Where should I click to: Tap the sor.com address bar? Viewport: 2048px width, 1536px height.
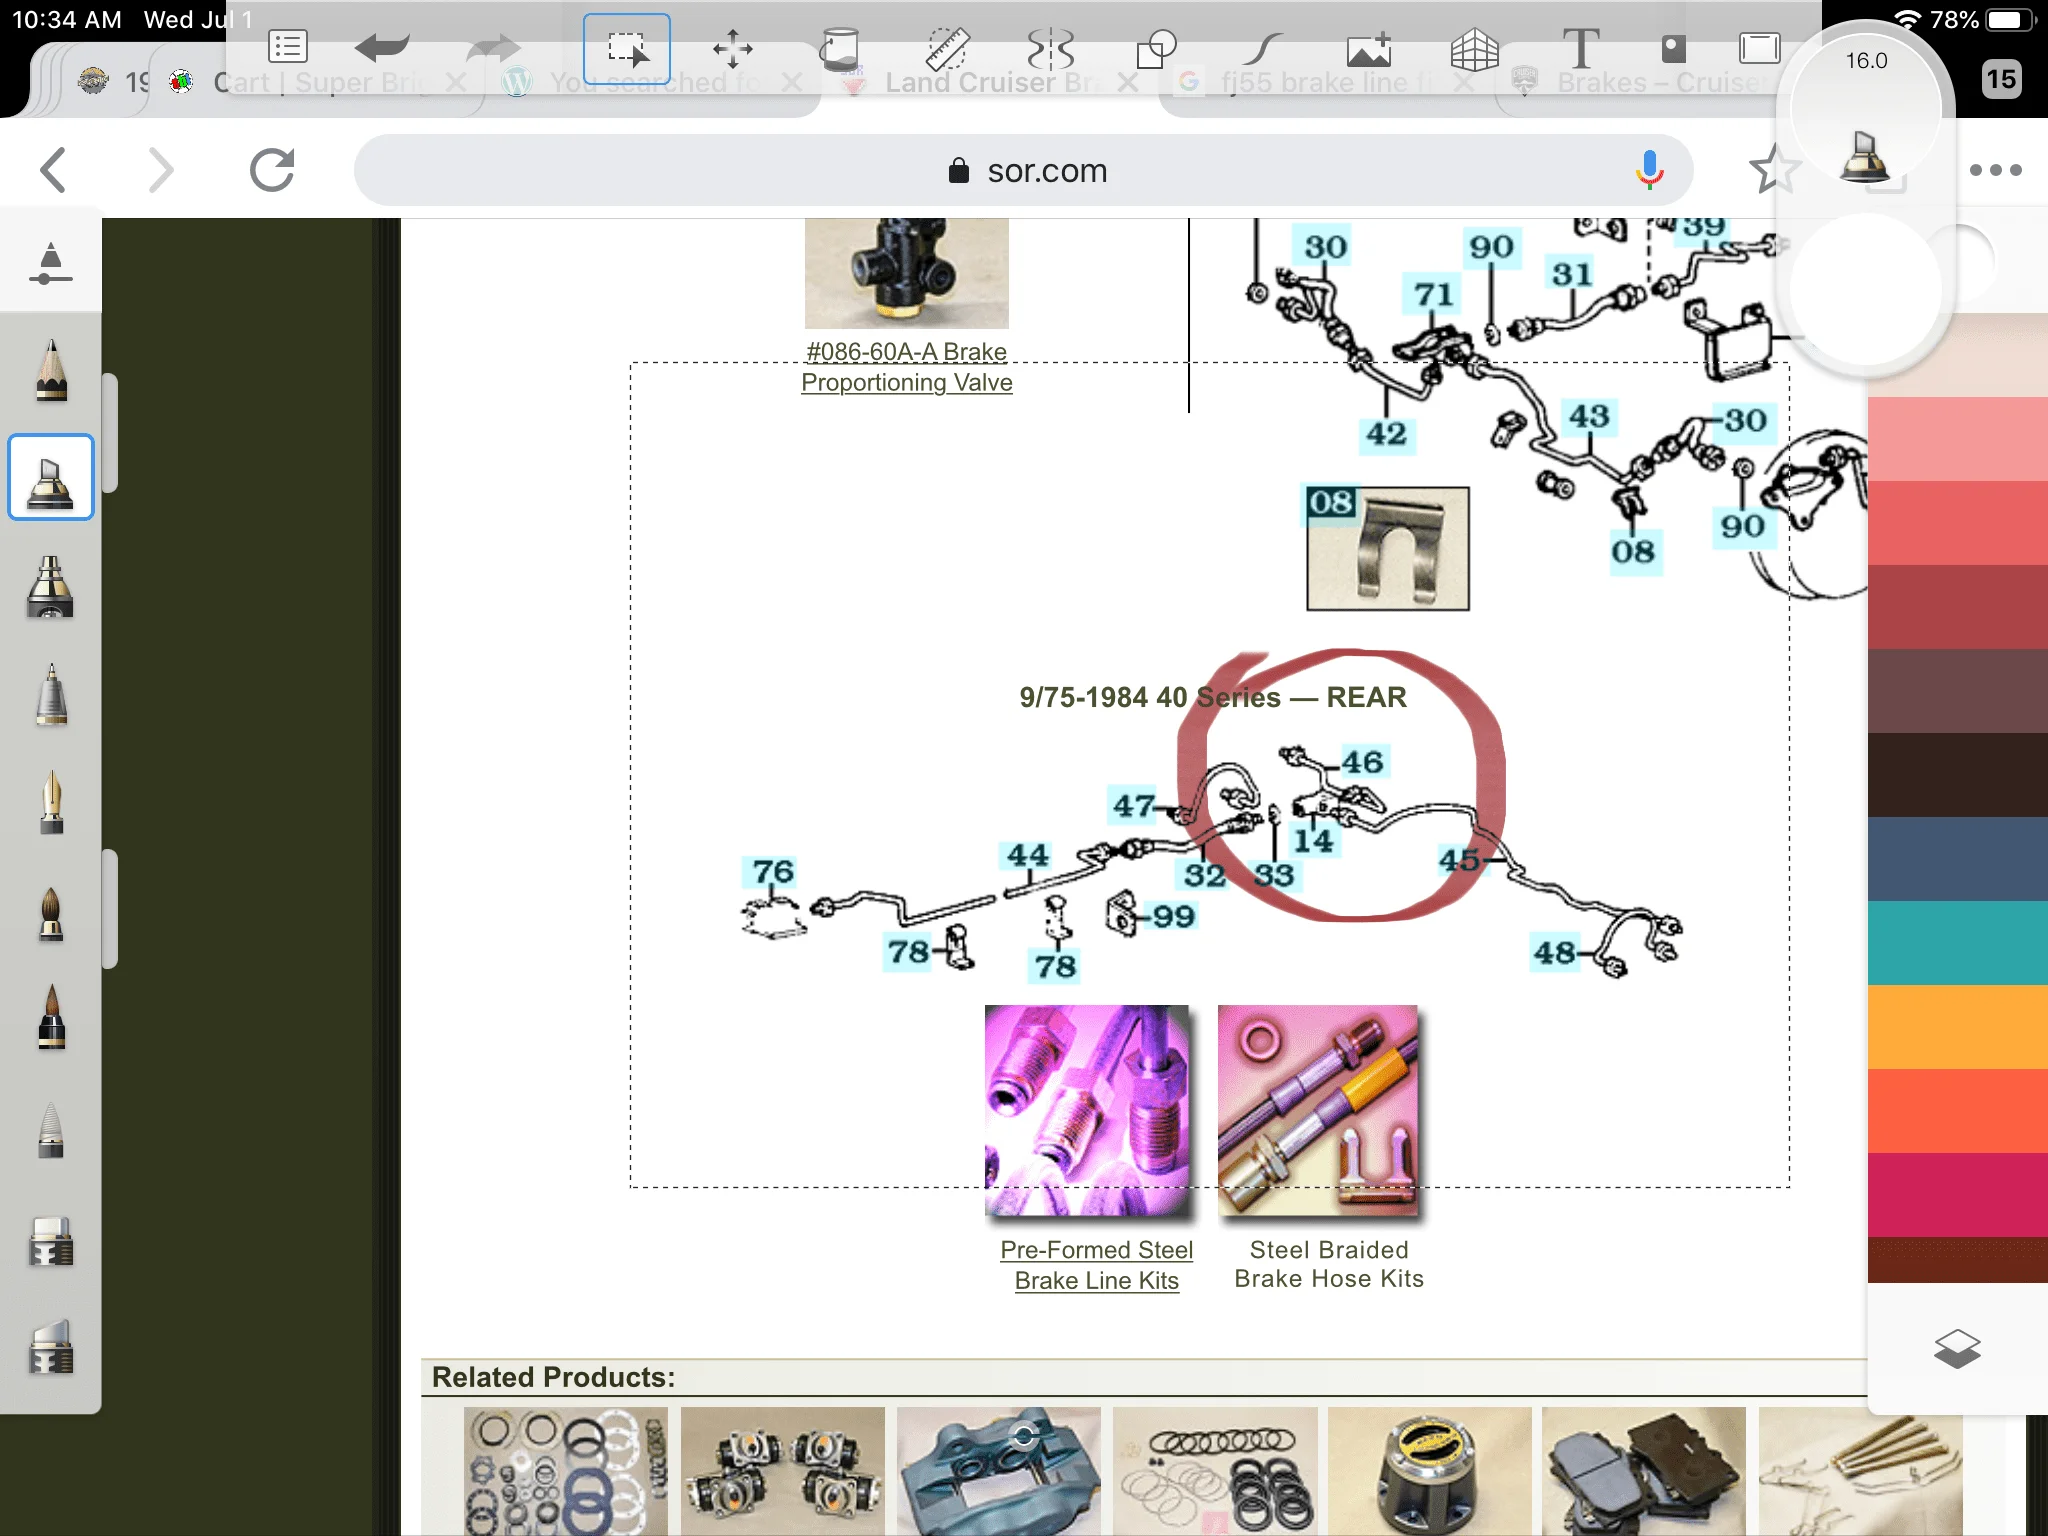(1023, 170)
